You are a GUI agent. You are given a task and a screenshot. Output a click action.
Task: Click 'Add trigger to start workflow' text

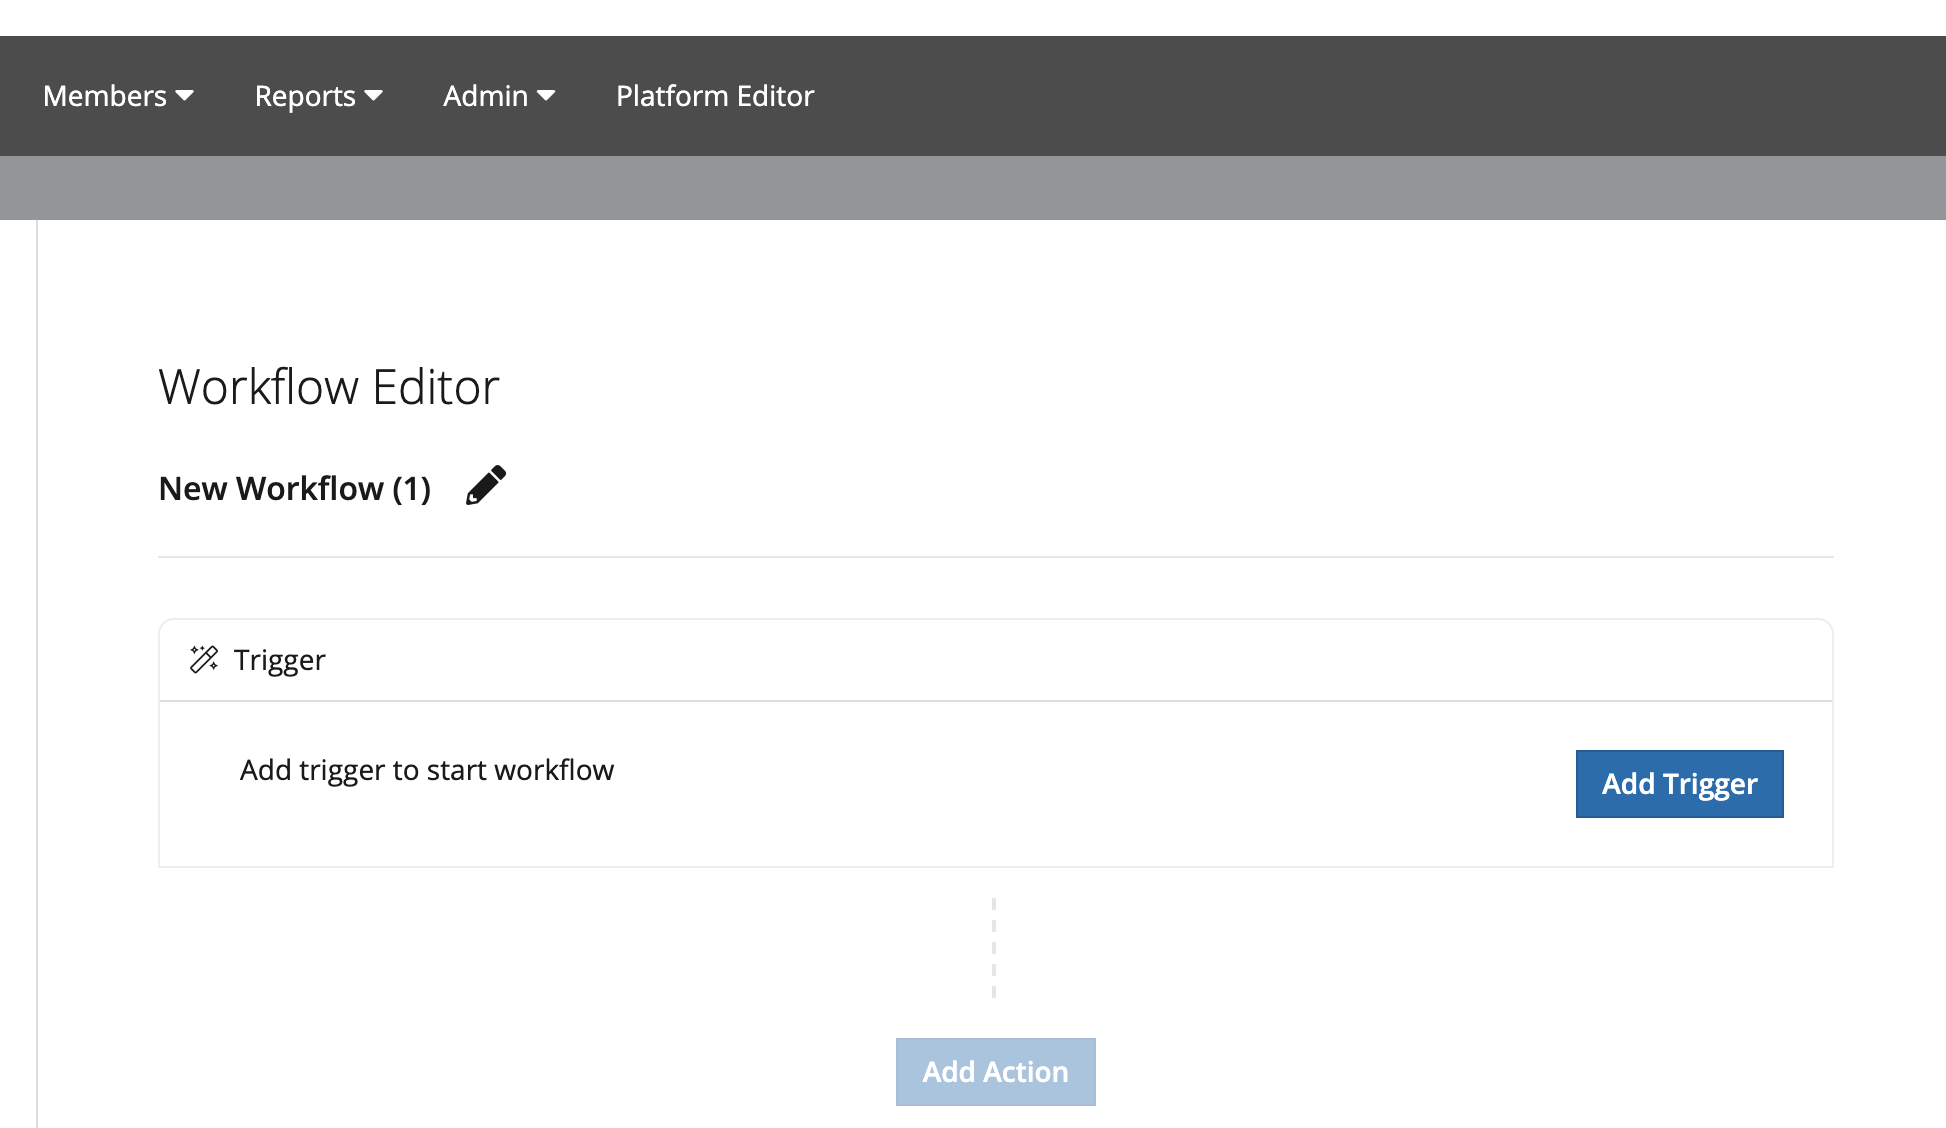pyautogui.click(x=427, y=770)
